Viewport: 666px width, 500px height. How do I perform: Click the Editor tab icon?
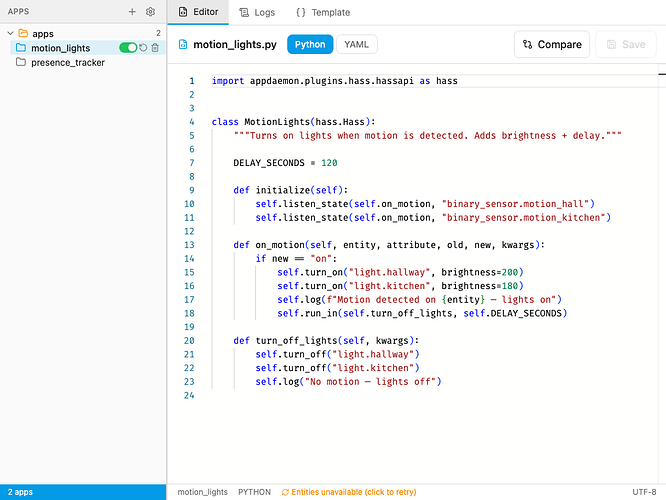183,12
